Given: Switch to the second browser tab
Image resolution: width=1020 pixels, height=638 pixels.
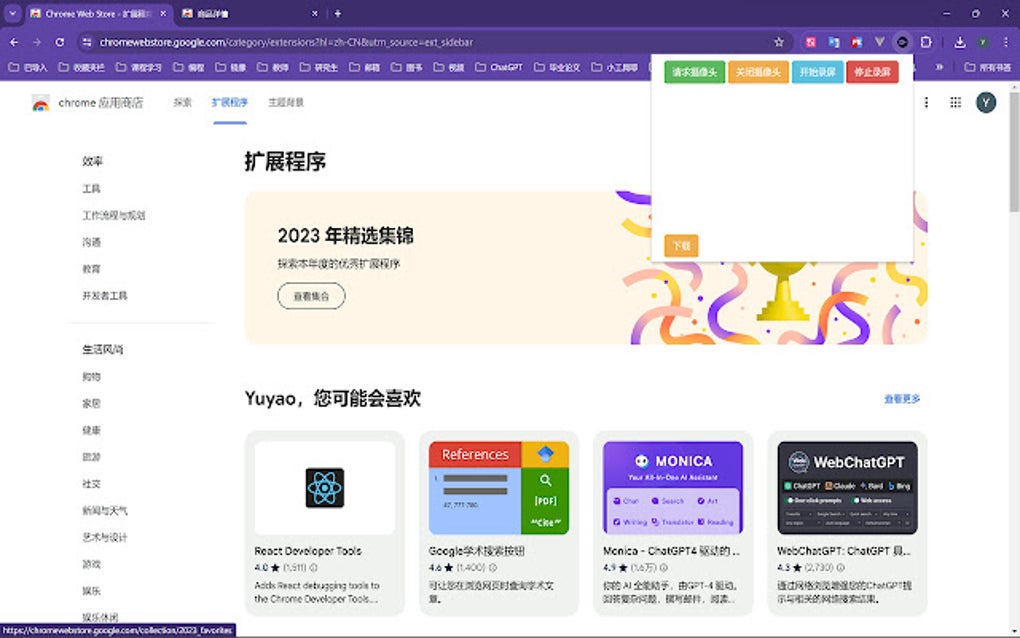Looking at the screenshot, I should (249, 13).
